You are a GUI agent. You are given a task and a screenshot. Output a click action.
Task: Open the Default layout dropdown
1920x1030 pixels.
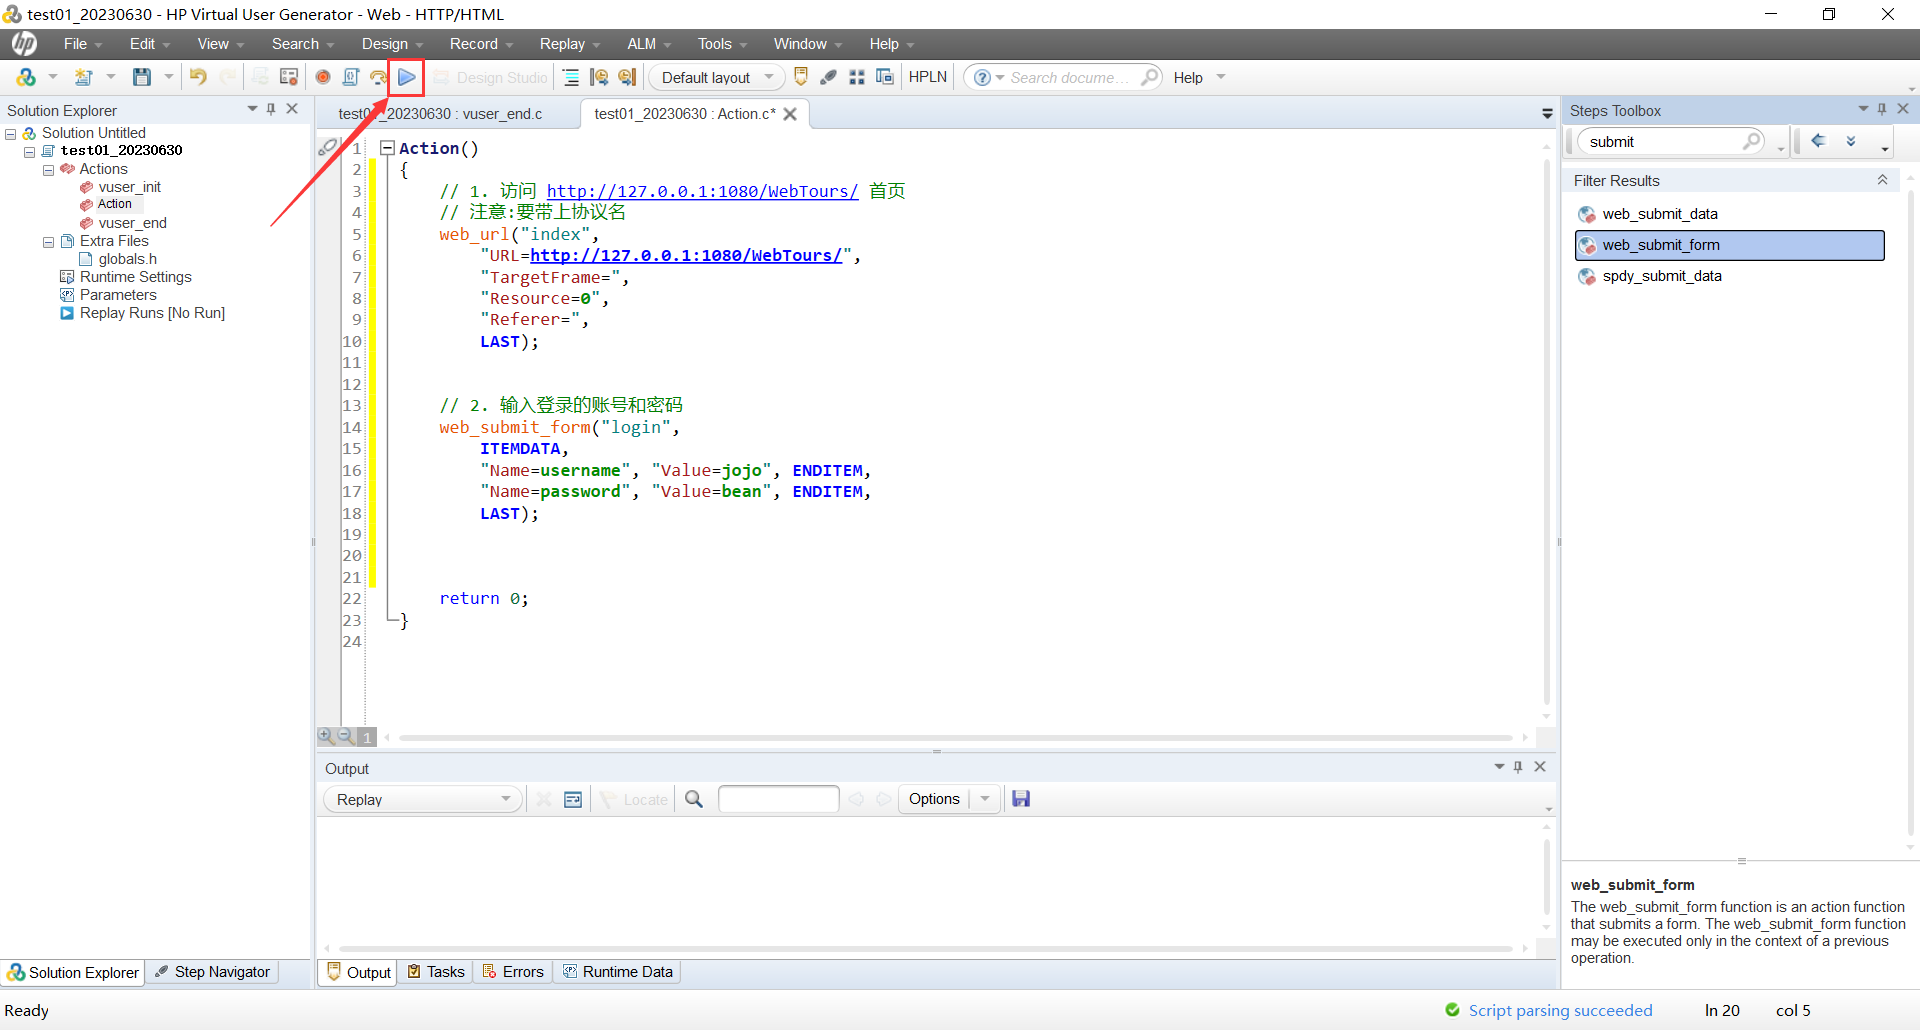point(769,77)
